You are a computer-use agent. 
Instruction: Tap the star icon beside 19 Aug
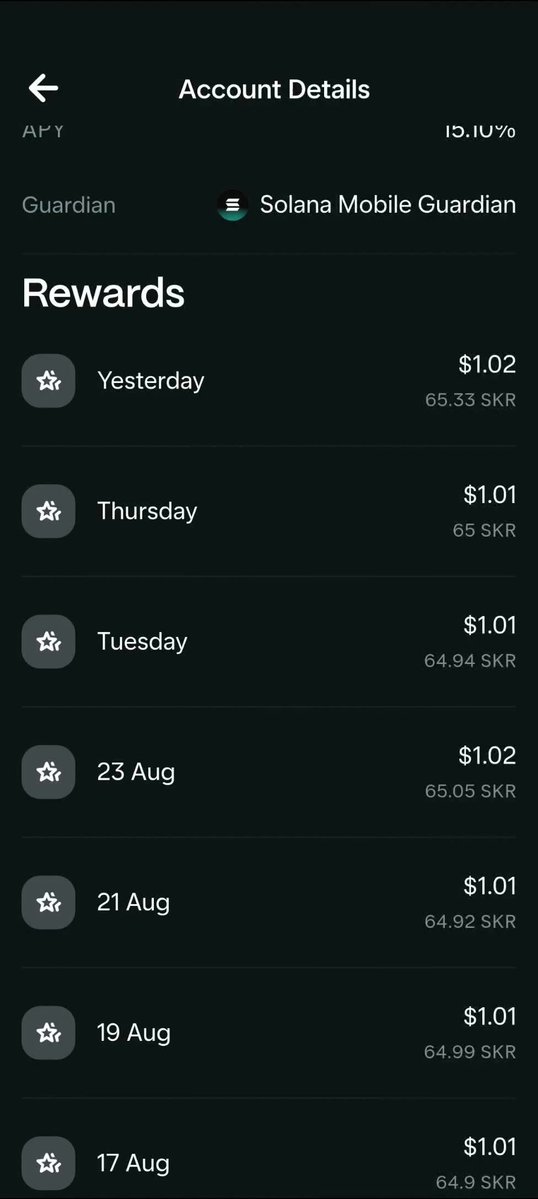48,1033
